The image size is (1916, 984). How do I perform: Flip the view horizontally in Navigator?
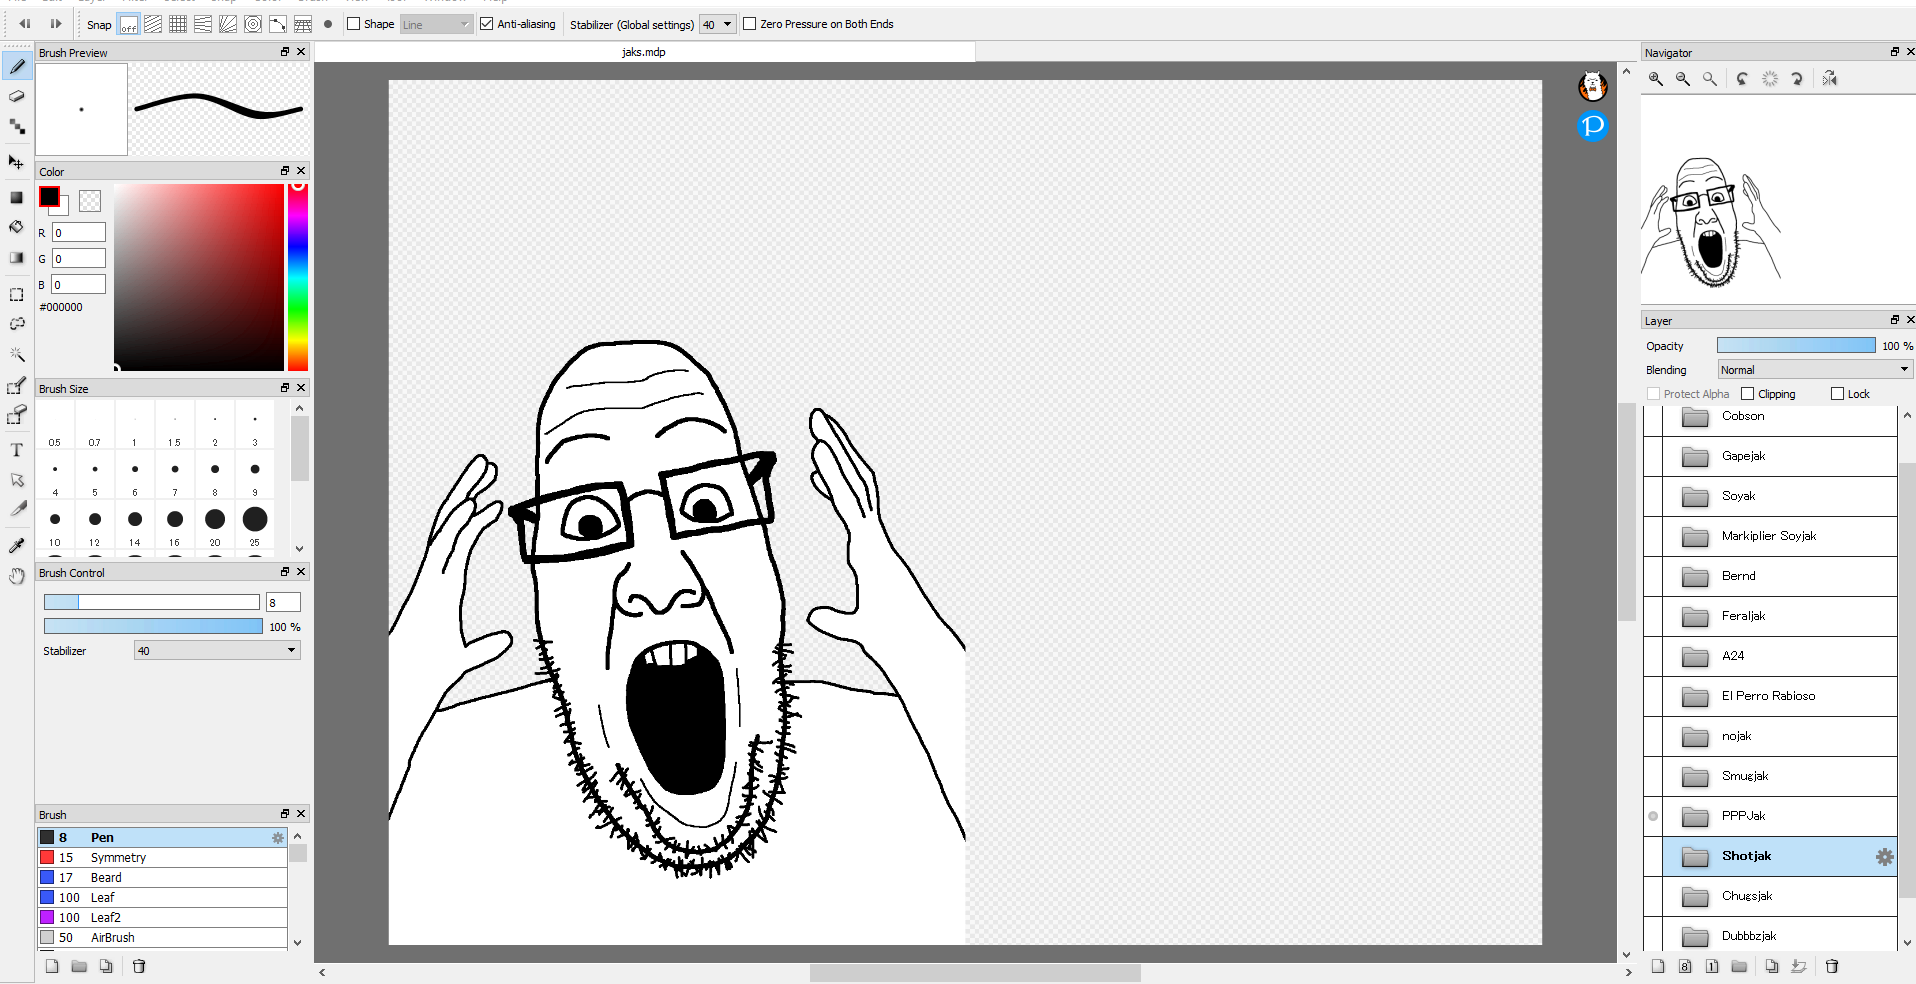coord(1829,79)
